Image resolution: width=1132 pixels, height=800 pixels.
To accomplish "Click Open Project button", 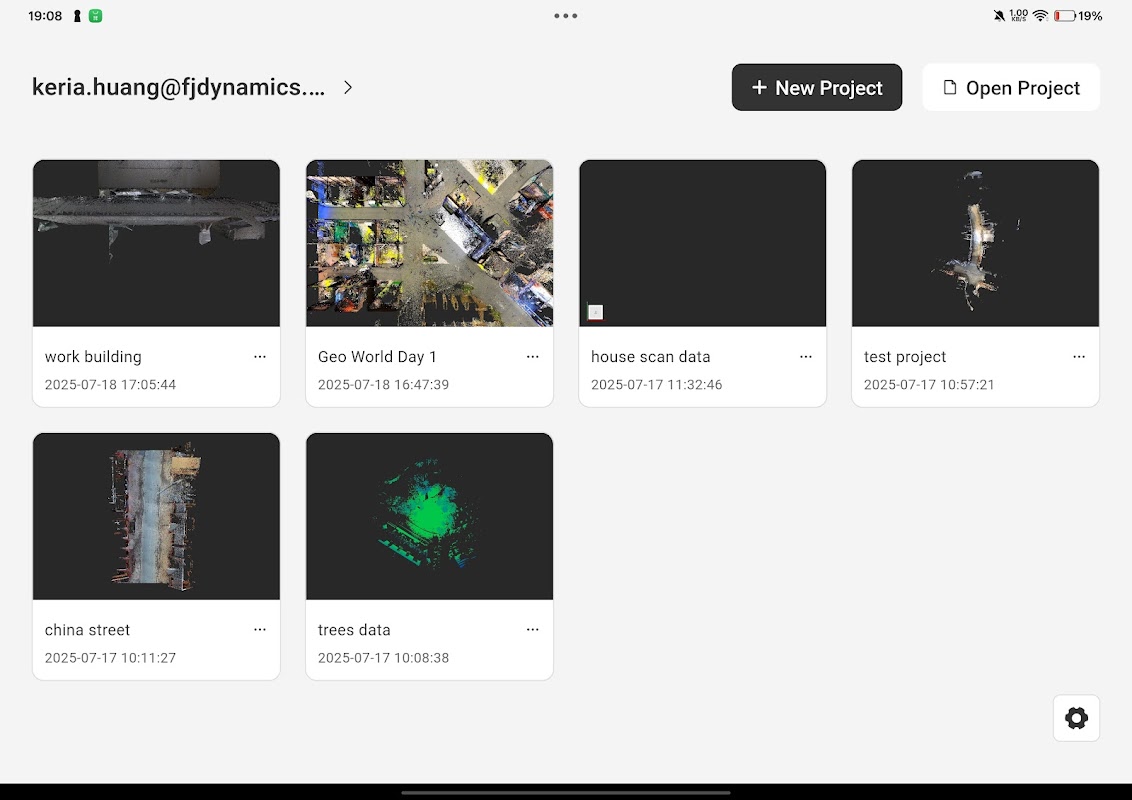I will point(1011,87).
